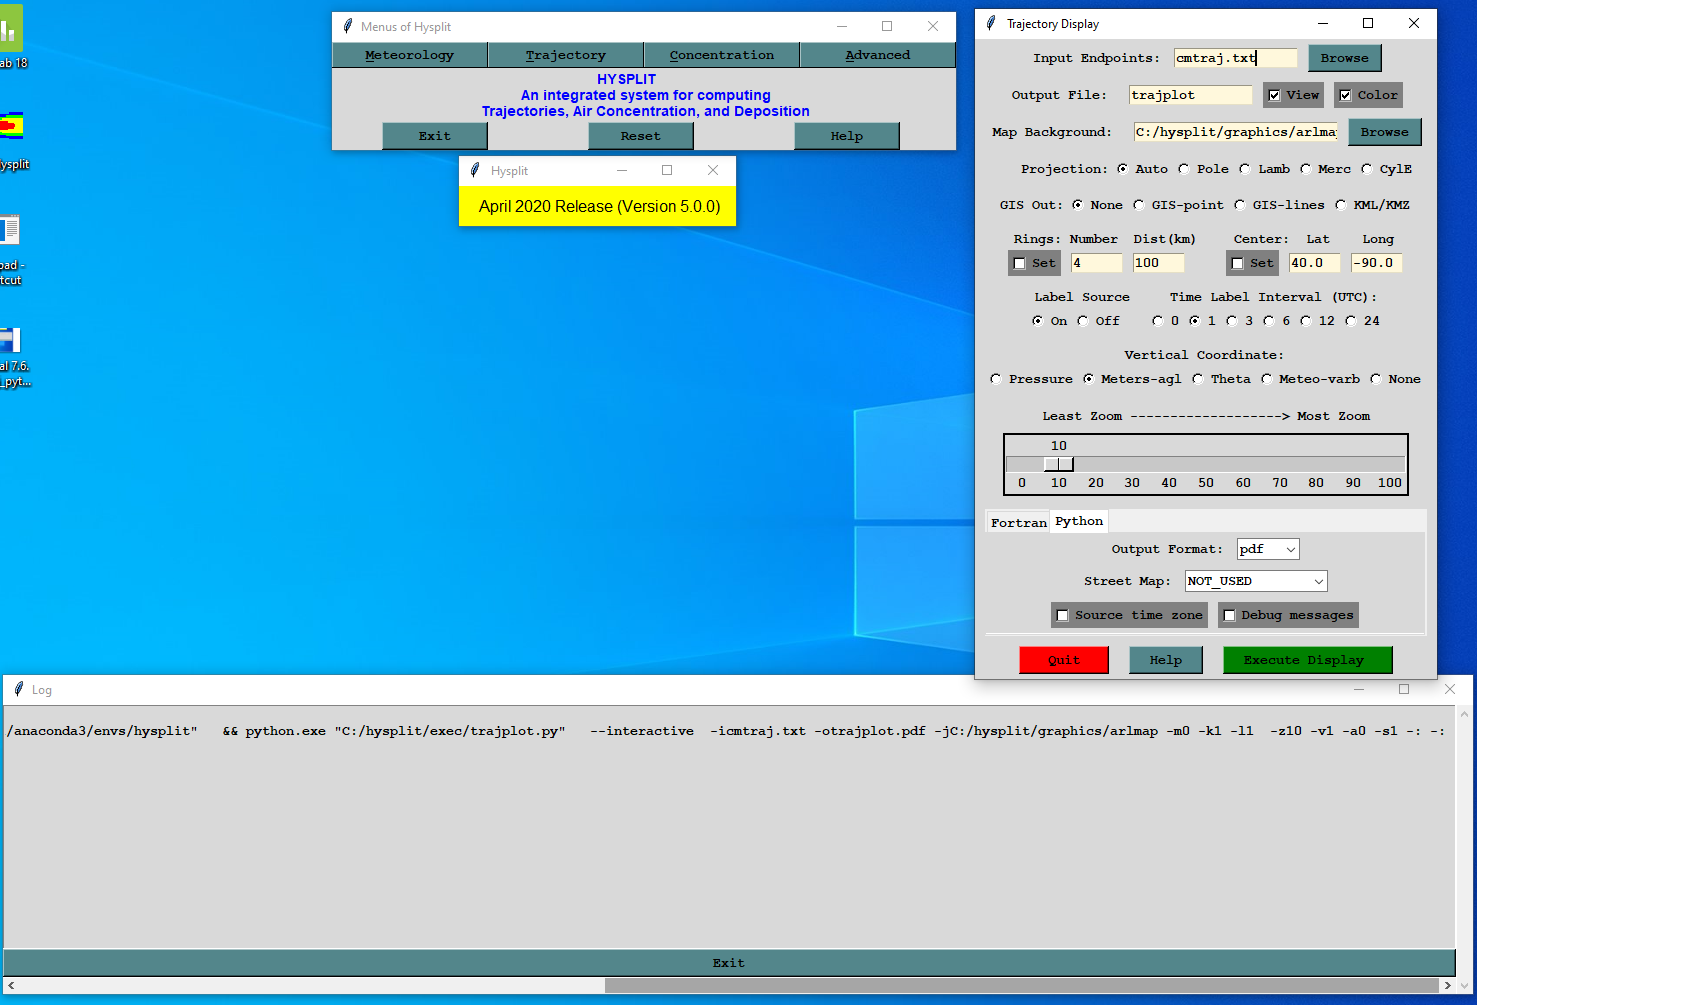Select Pole projection radio button

point(1184,169)
